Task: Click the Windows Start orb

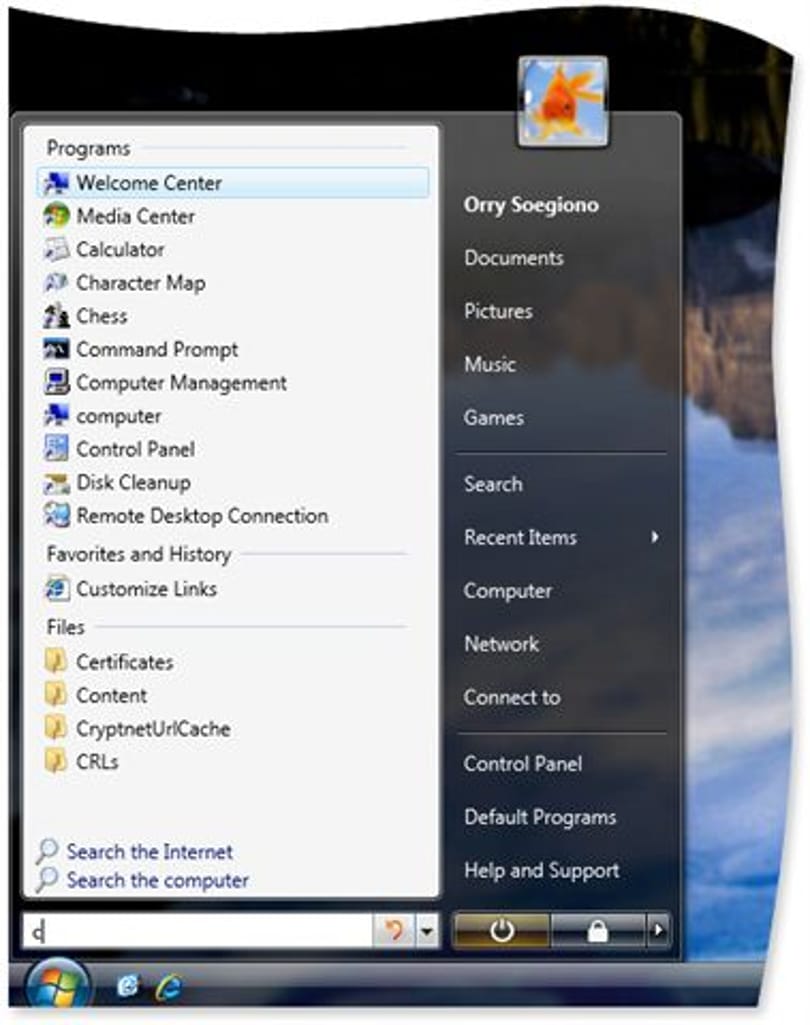Action: 58,987
